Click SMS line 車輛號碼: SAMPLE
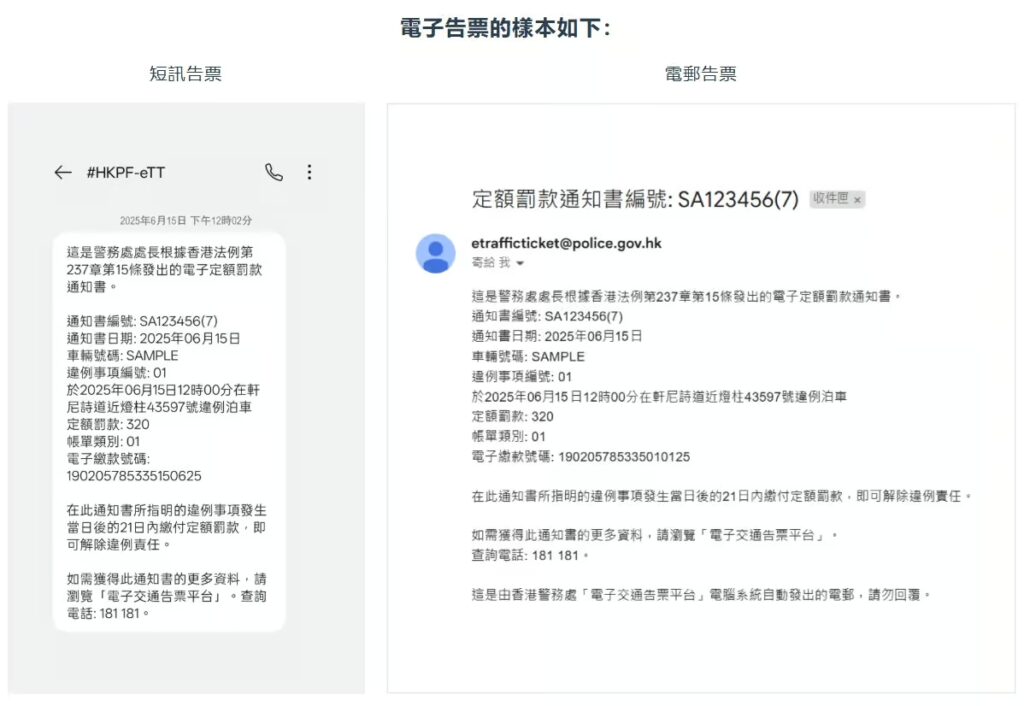The image size is (1024, 706). pyautogui.click(x=122, y=356)
